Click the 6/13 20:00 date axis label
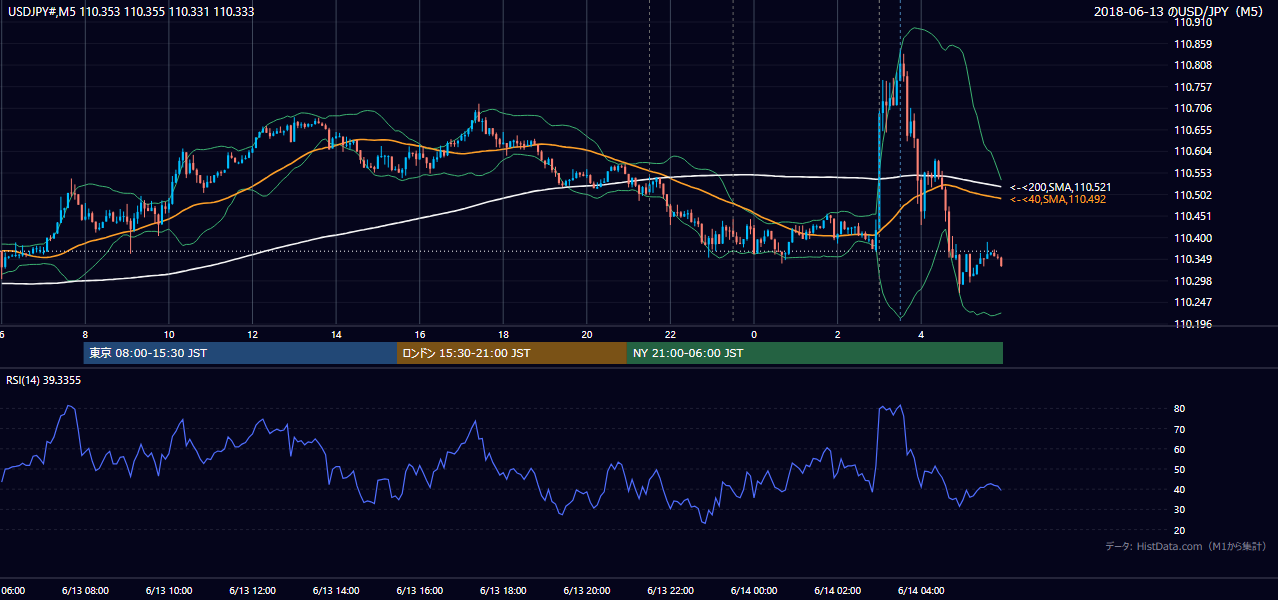 coord(587,591)
